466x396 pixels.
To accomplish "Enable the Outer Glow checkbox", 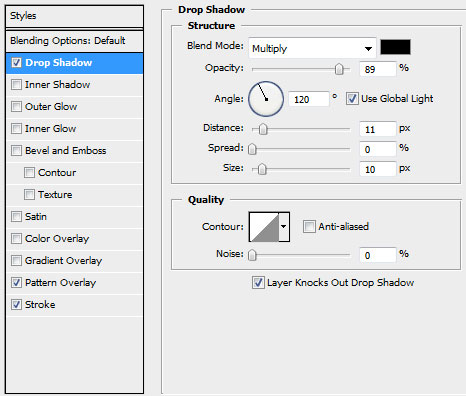I will coord(16,107).
